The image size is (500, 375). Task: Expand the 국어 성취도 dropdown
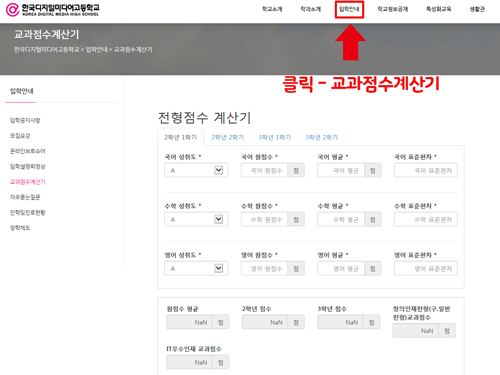(x=196, y=170)
